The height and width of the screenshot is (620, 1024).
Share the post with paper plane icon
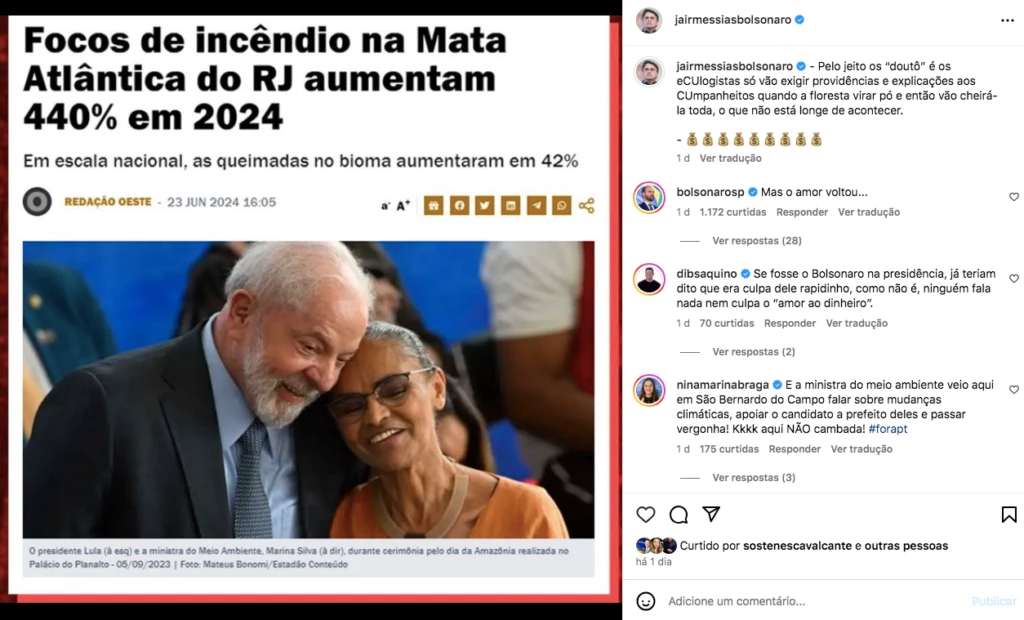711,514
